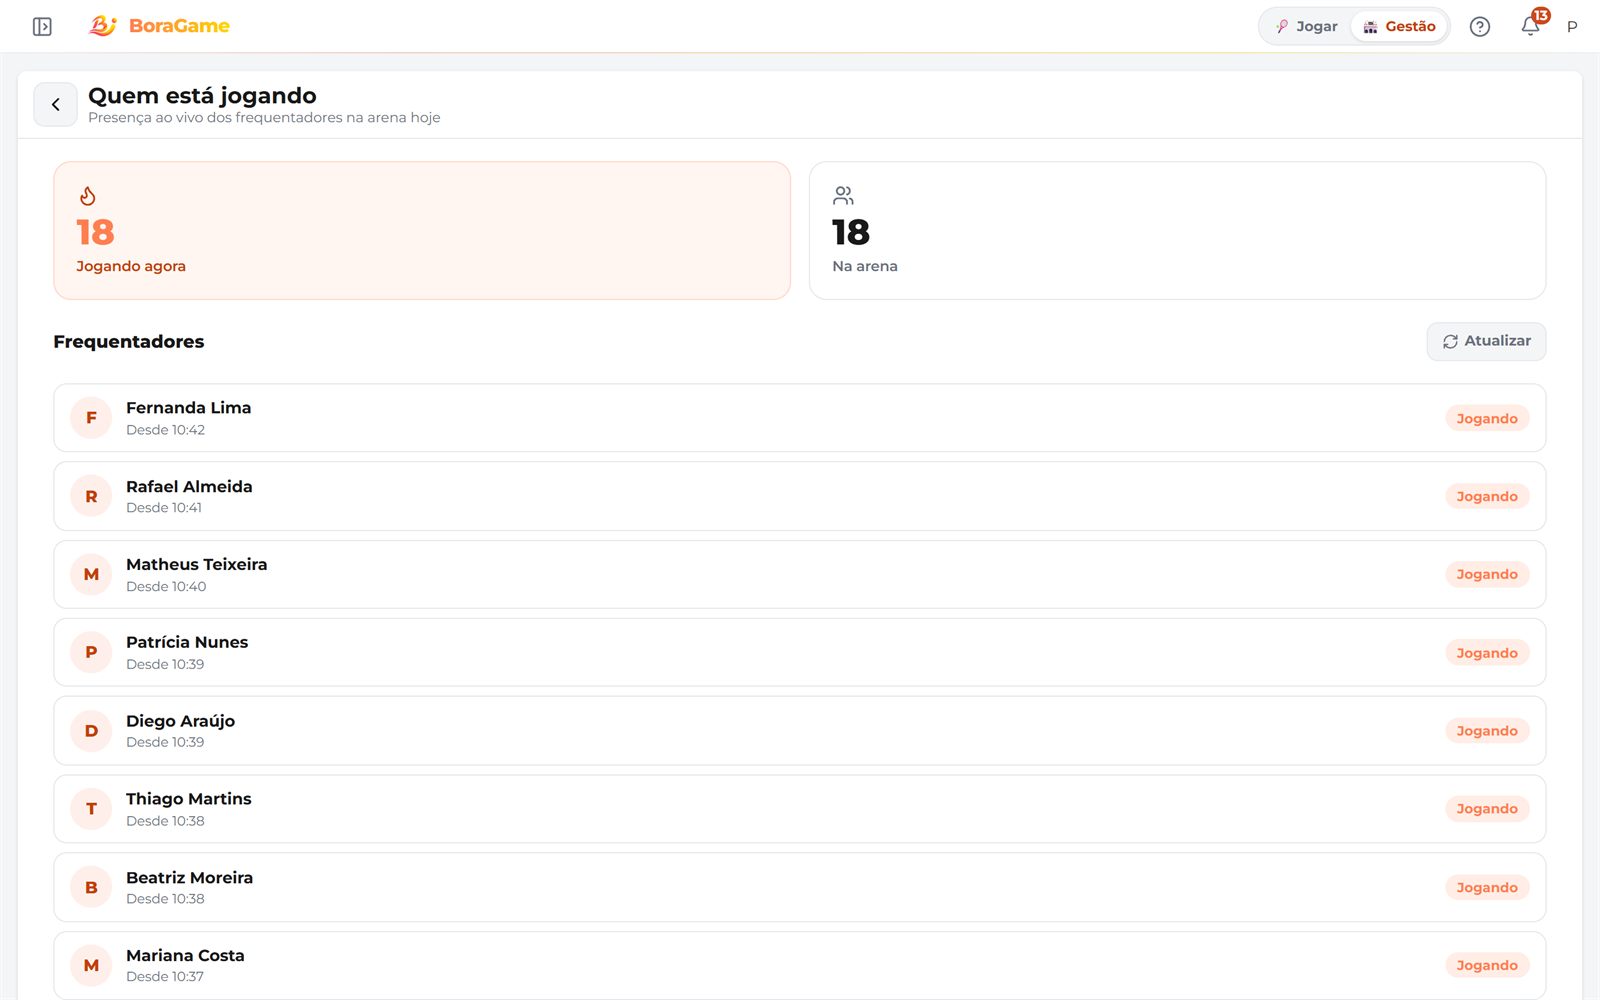Click Rafael Almeida's Jogando status badge

tap(1487, 497)
